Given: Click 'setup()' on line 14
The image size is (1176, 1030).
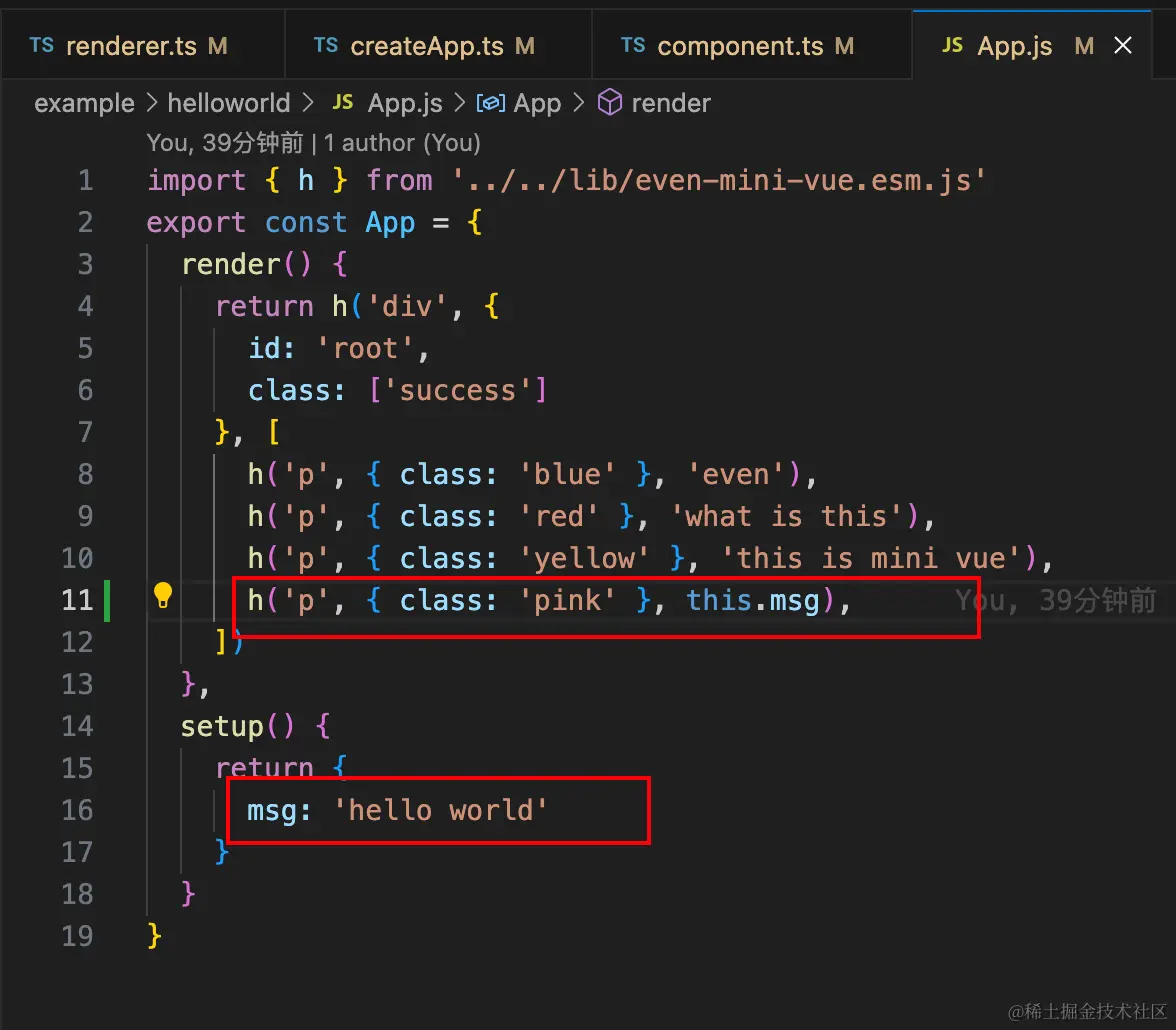Looking at the screenshot, I should [238, 727].
